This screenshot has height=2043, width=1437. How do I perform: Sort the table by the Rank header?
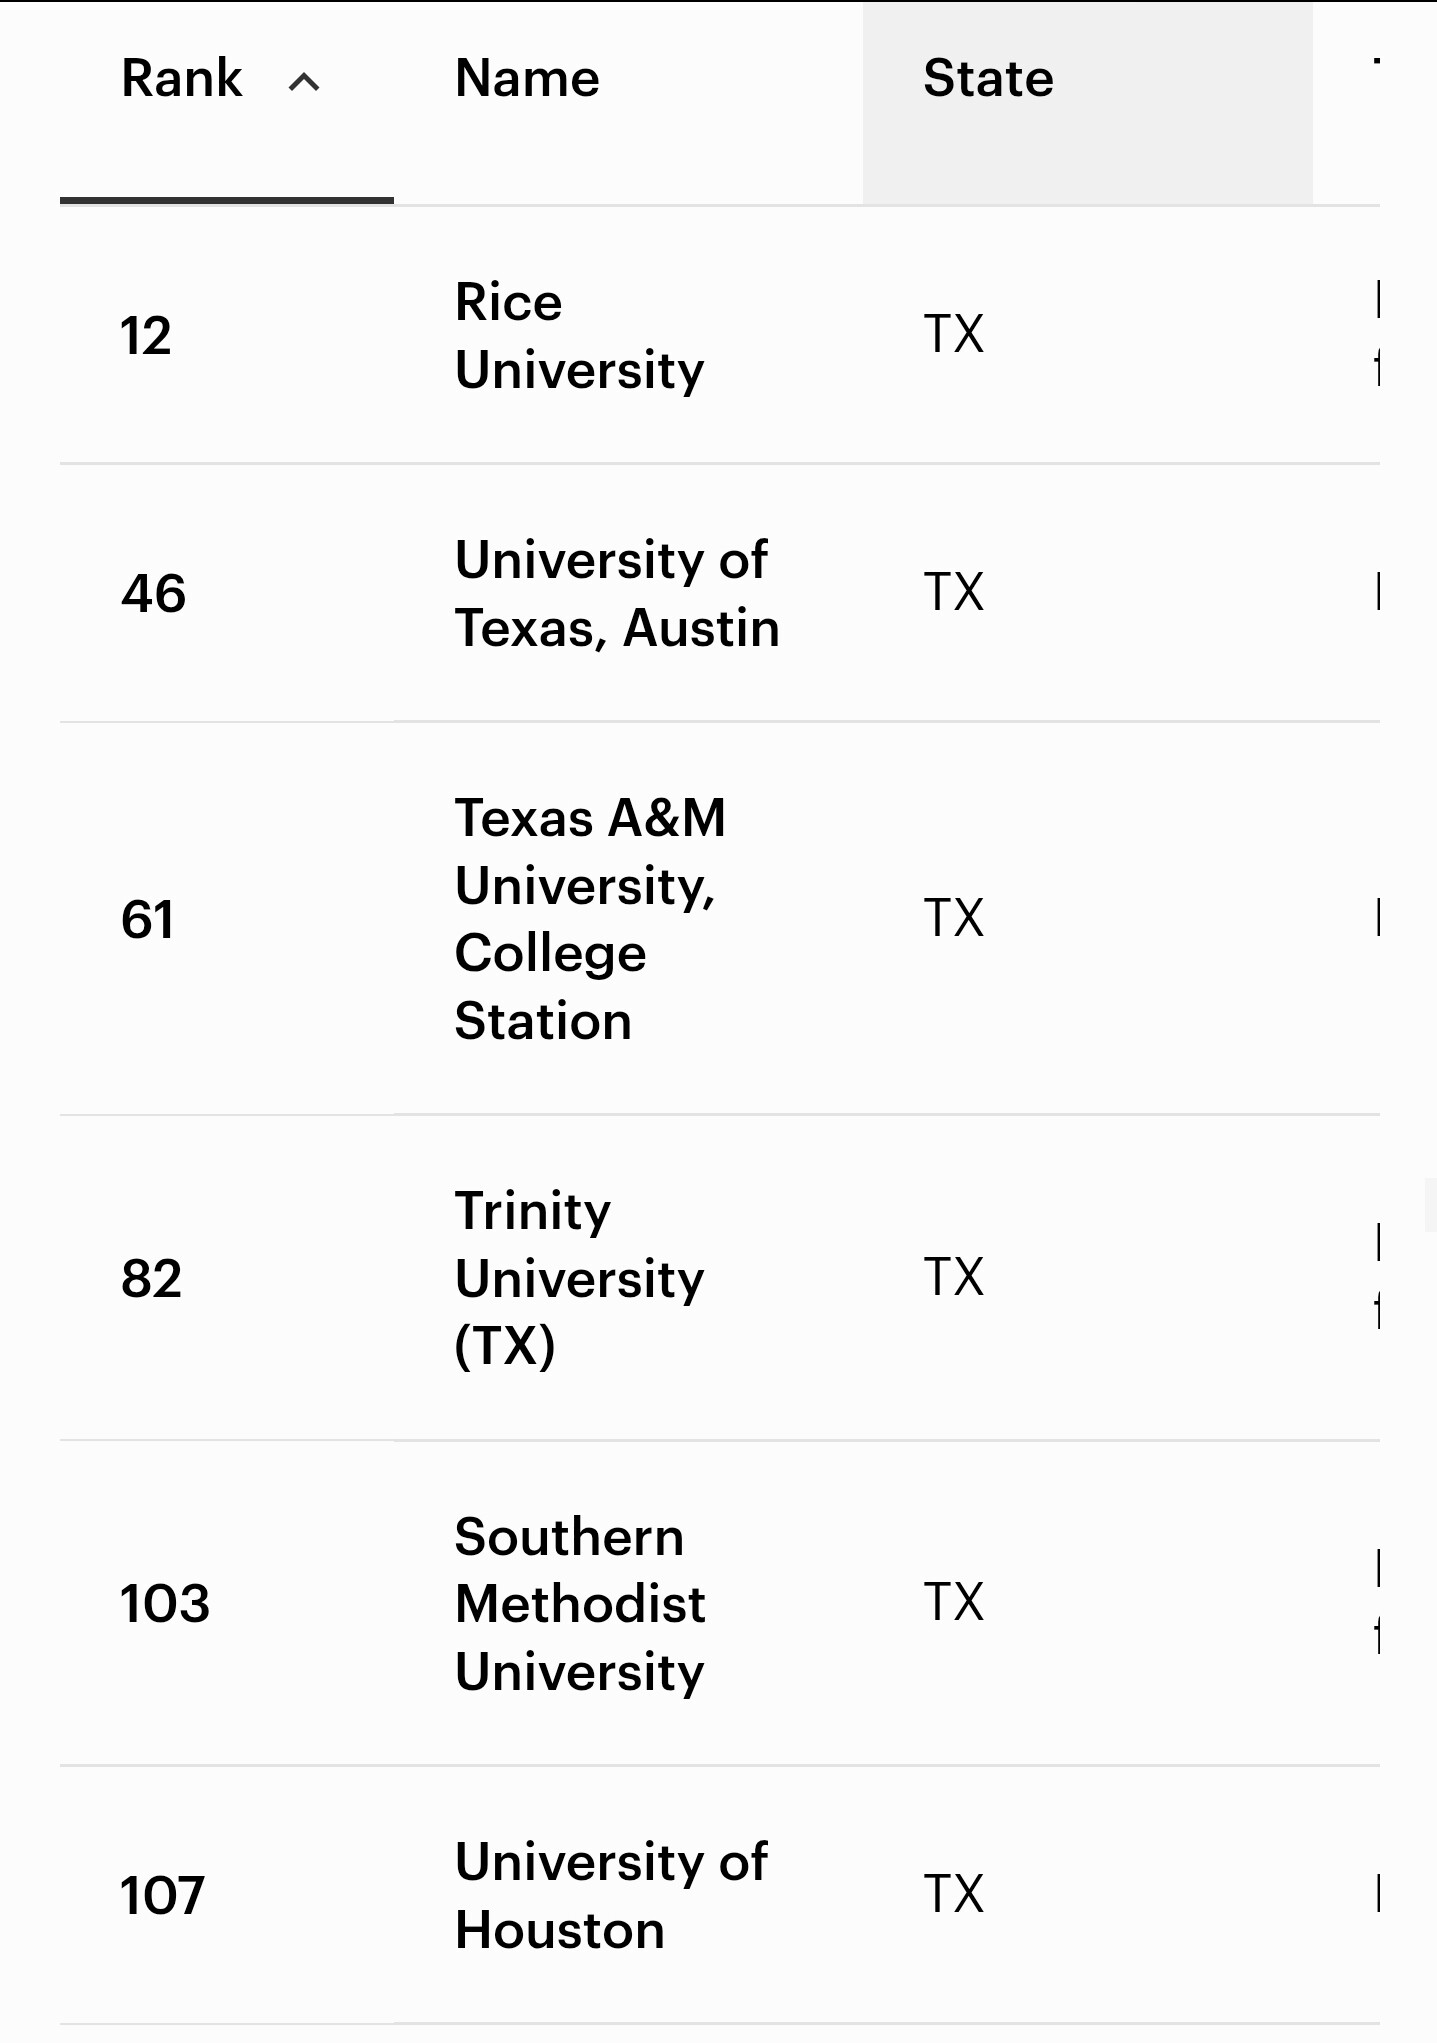(182, 79)
